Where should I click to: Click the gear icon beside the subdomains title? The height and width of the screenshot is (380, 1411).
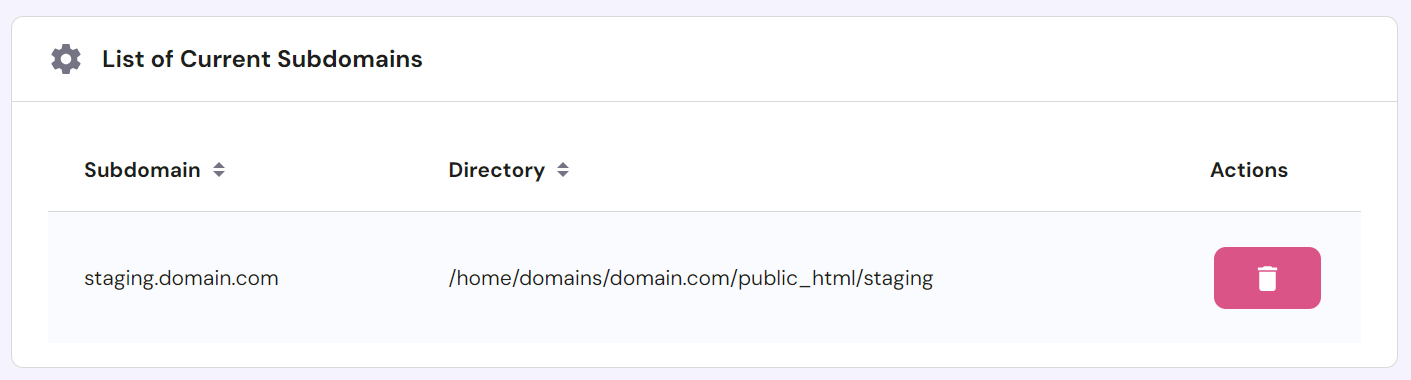pos(66,59)
